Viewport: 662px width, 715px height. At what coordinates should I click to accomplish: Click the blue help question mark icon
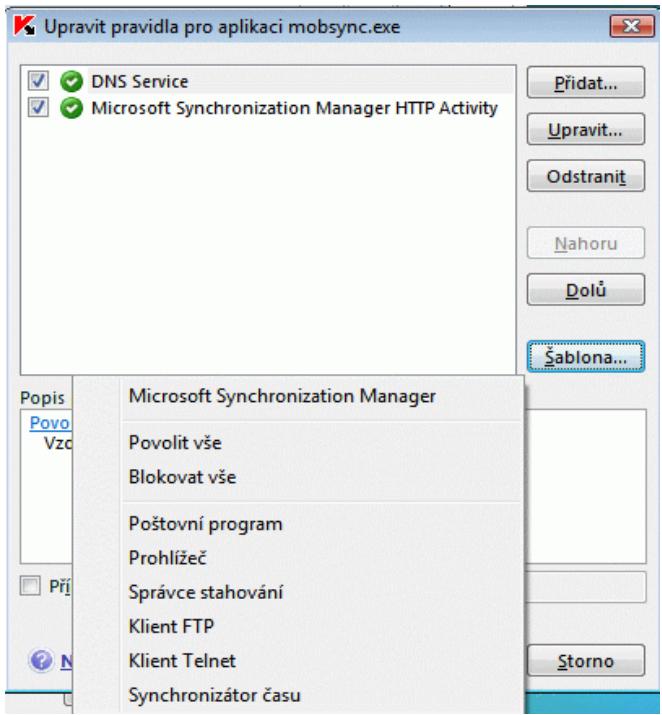click(41, 660)
